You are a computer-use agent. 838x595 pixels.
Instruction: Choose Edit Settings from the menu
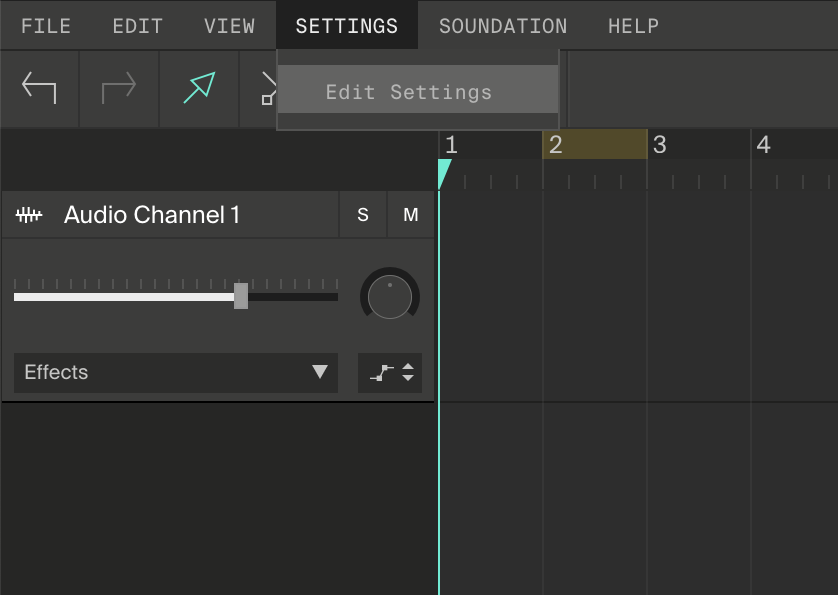pos(407,92)
